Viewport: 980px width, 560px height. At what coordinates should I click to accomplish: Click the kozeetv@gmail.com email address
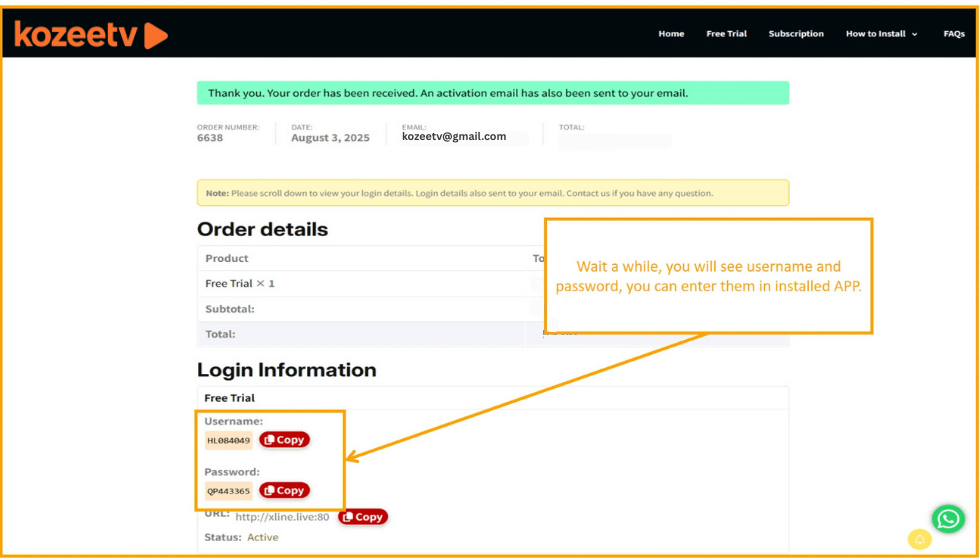click(x=454, y=137)
